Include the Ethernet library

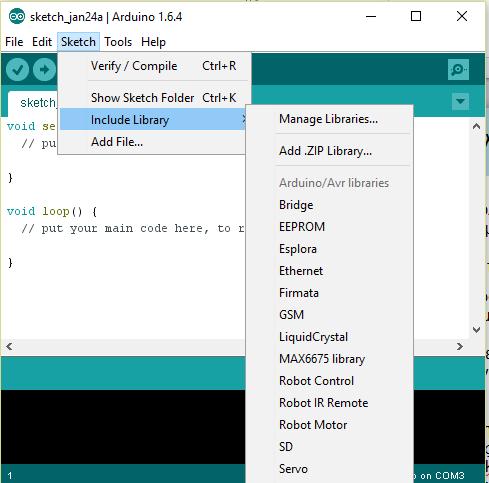(328, 271)
